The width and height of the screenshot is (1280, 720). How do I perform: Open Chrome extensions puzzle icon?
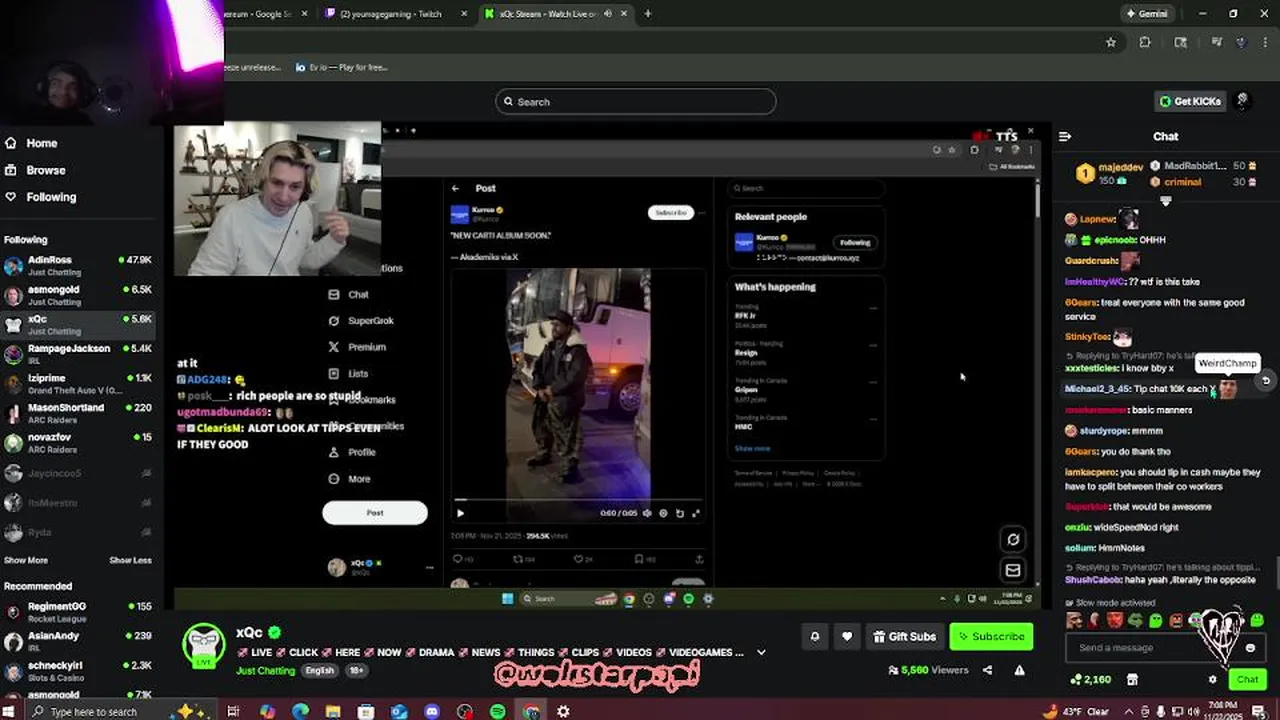coord(1145,42)
